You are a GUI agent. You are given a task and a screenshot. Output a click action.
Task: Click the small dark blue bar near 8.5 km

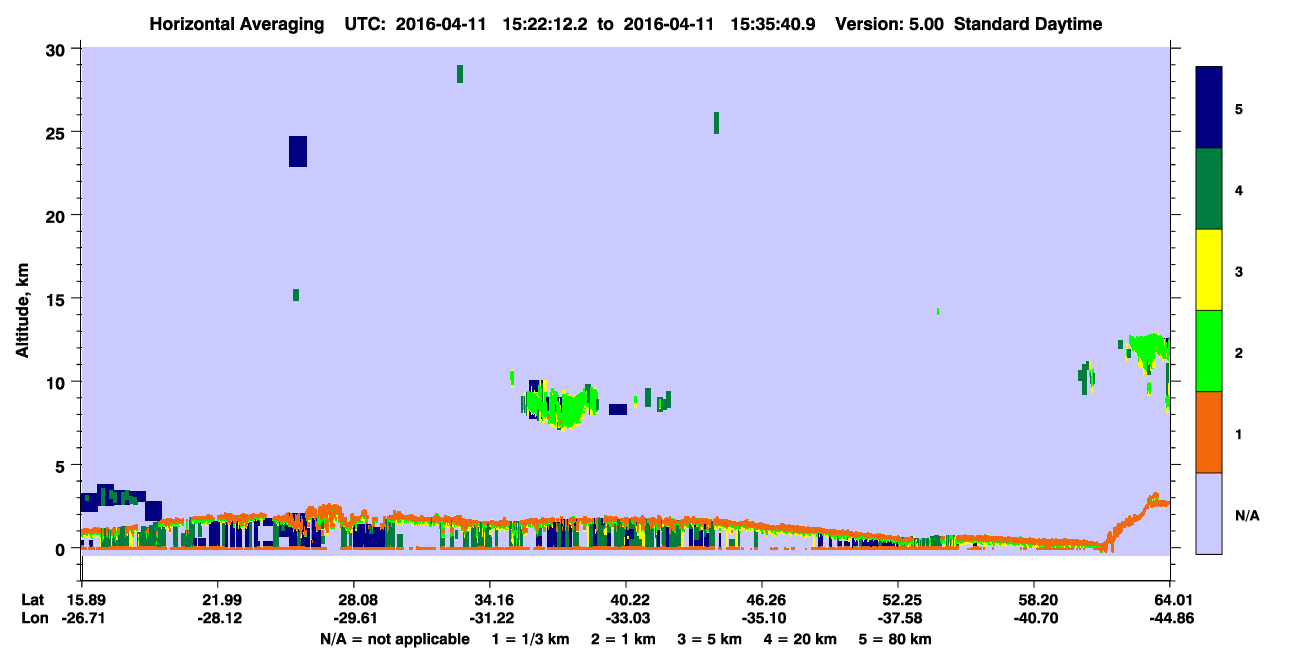(618, 409)
